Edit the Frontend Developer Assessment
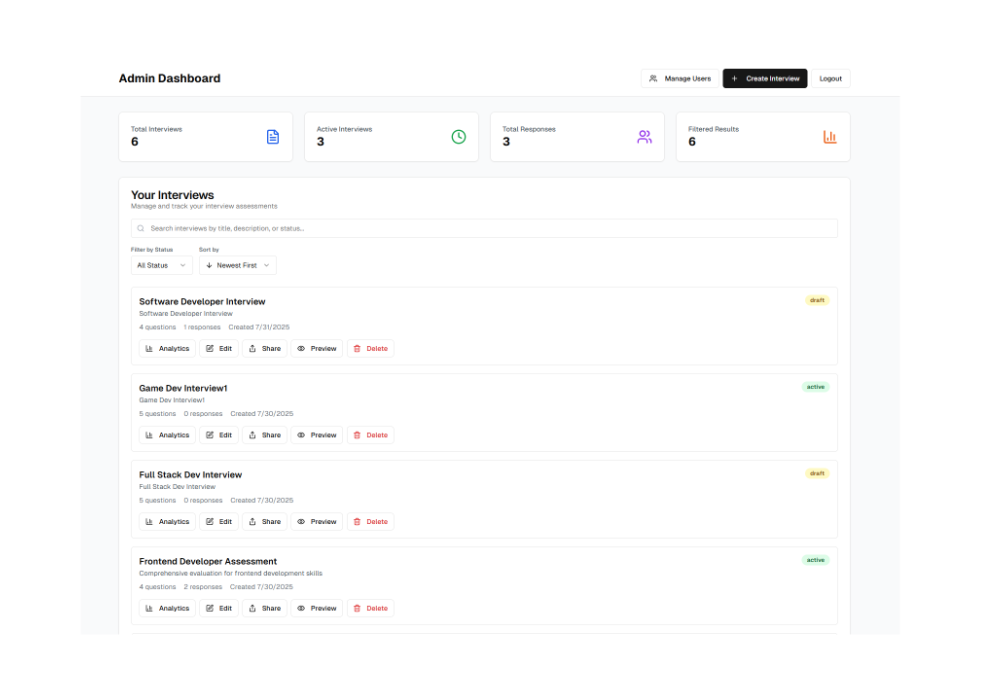This screenshot has width=983, height=695. pyautogui.click(x=219, y=608)
